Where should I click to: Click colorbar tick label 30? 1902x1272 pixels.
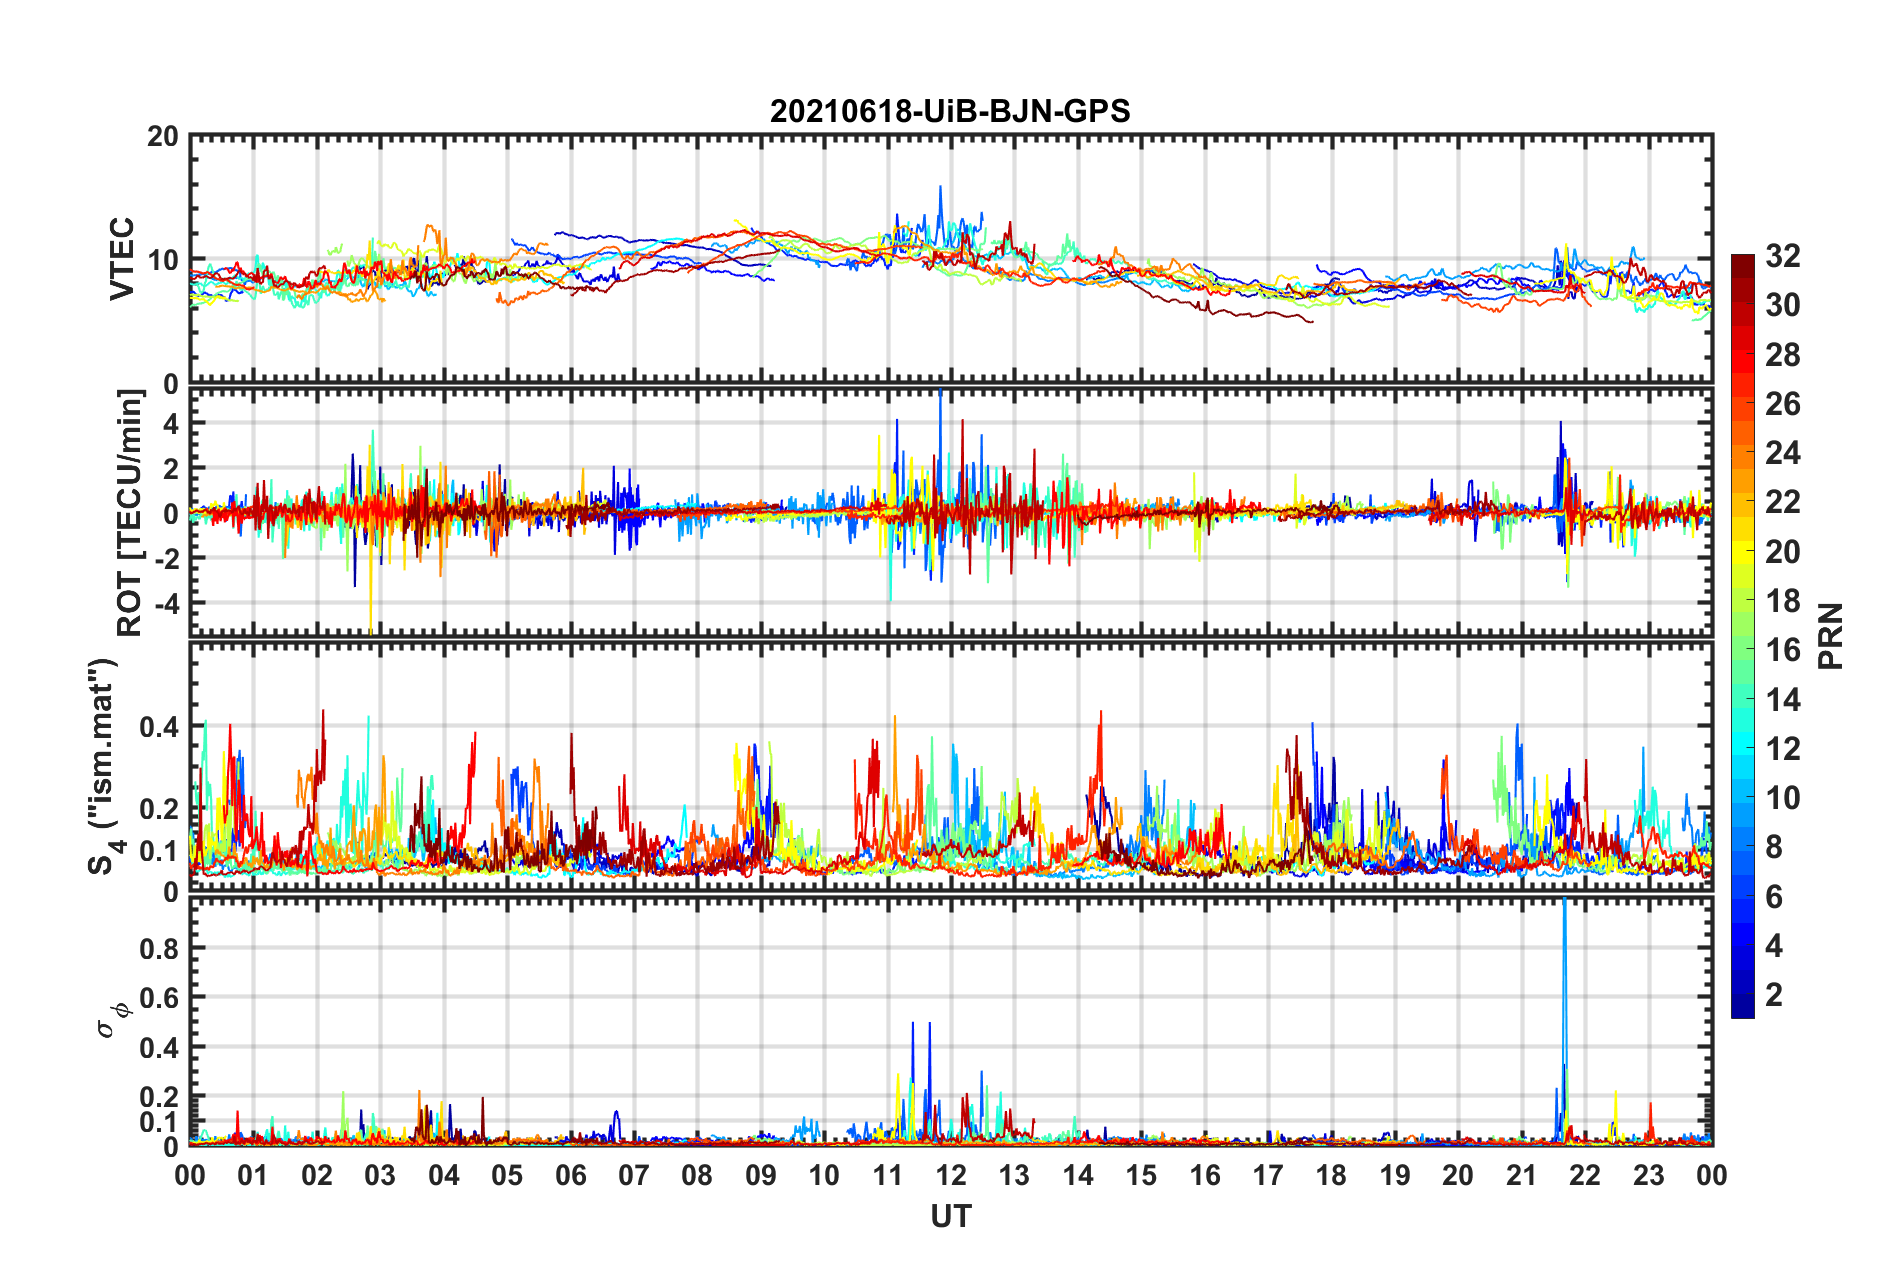click(x=1782, y=305)
